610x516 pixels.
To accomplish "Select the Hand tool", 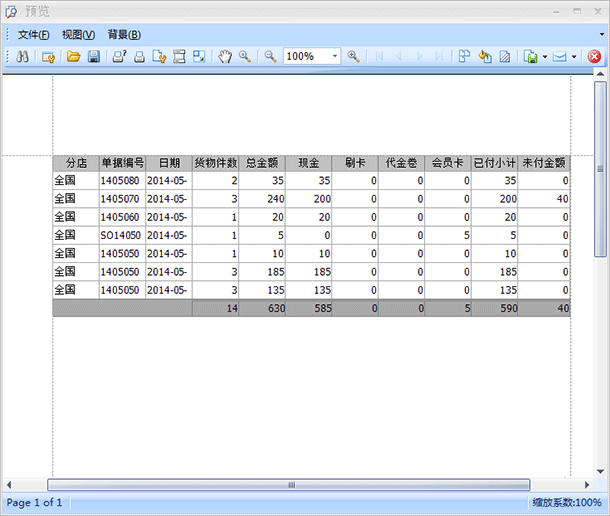I will coord(224,57).
